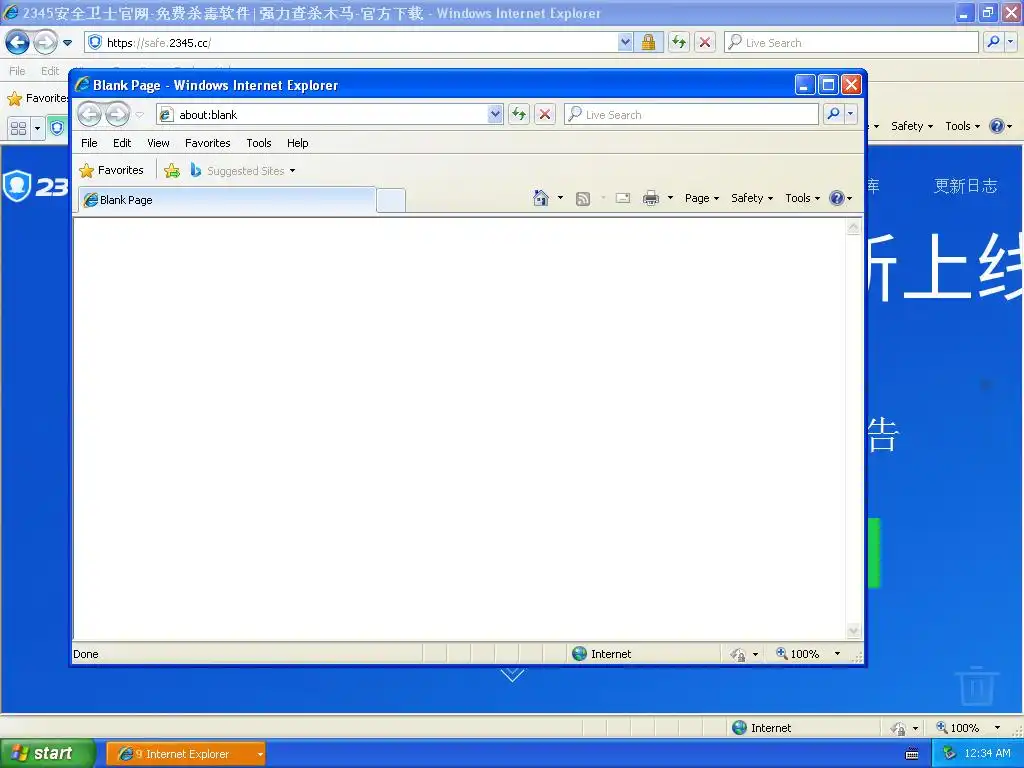
Task: Open recent pages dropdown in Blank Page window
Action: [x=140, y=115]
